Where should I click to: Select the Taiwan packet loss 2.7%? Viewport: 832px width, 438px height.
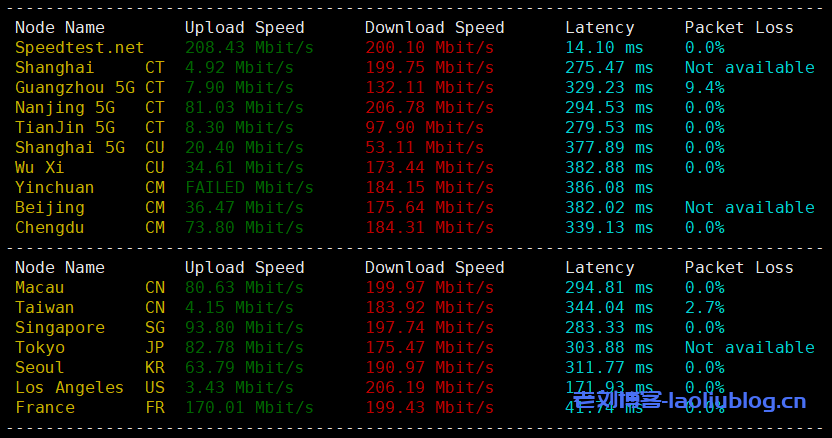tap(705, 308)
